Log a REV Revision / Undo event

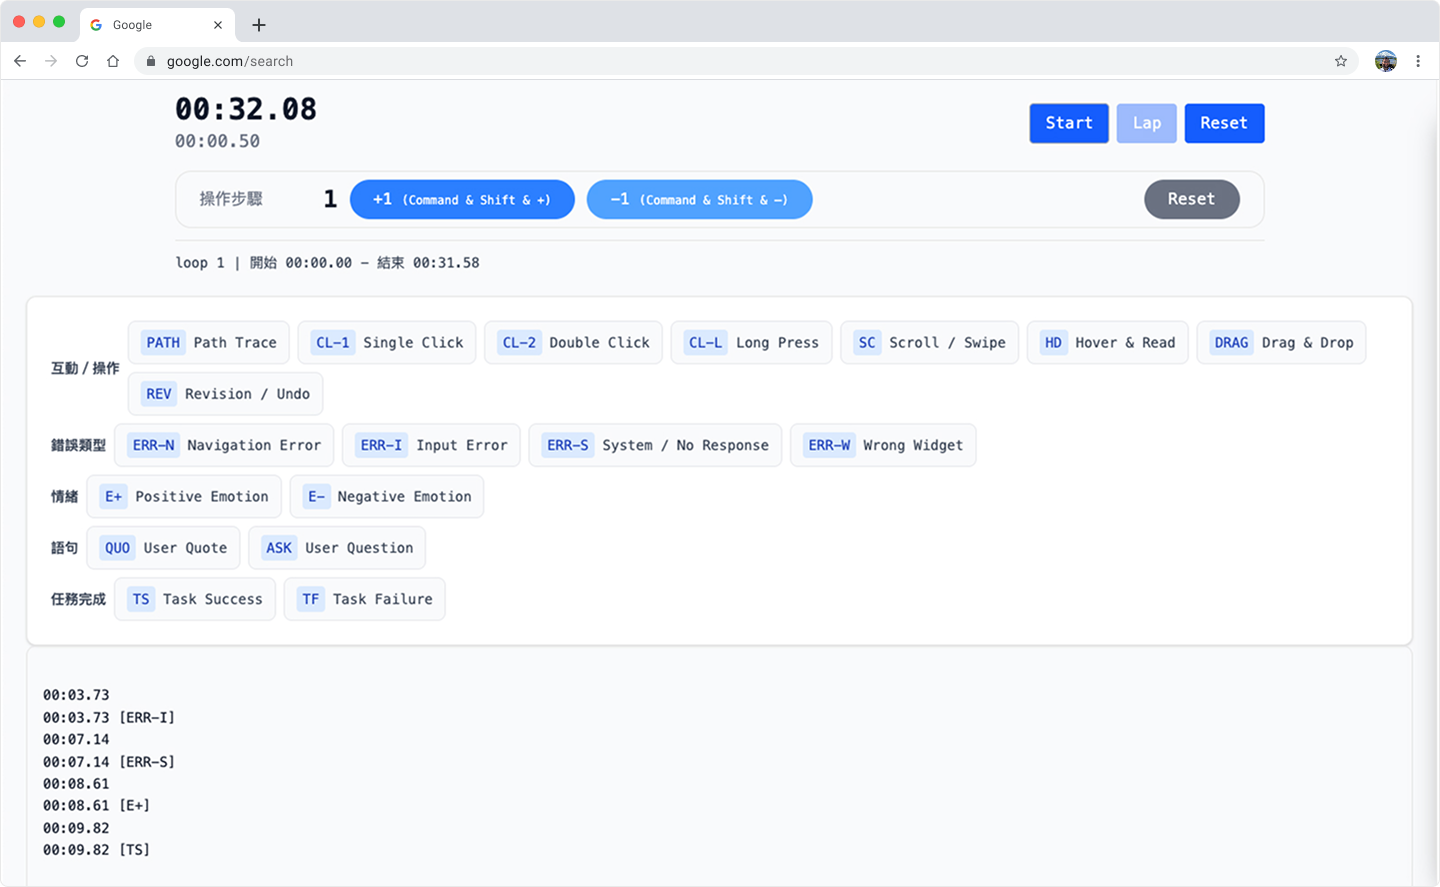(225, 393)
